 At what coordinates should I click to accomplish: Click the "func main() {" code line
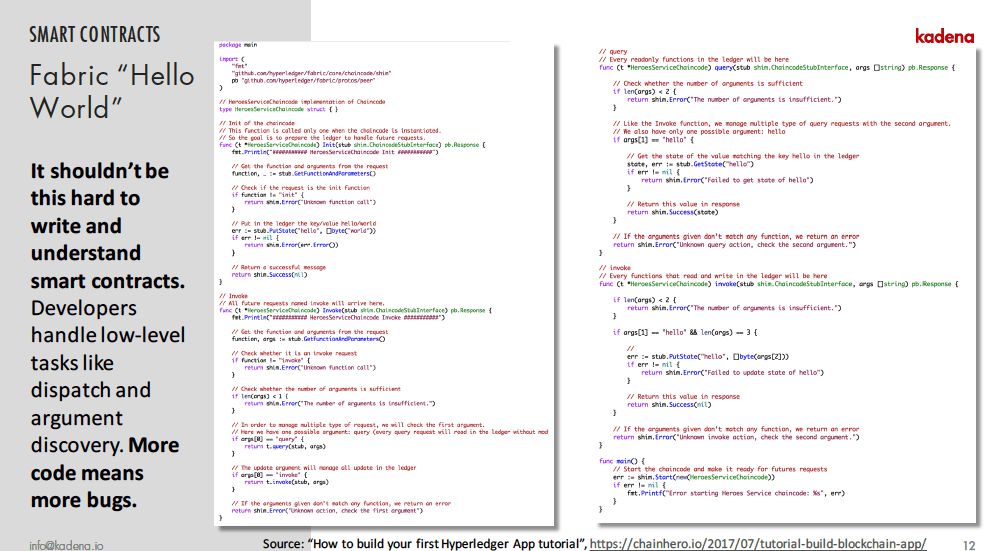[622, 461]
